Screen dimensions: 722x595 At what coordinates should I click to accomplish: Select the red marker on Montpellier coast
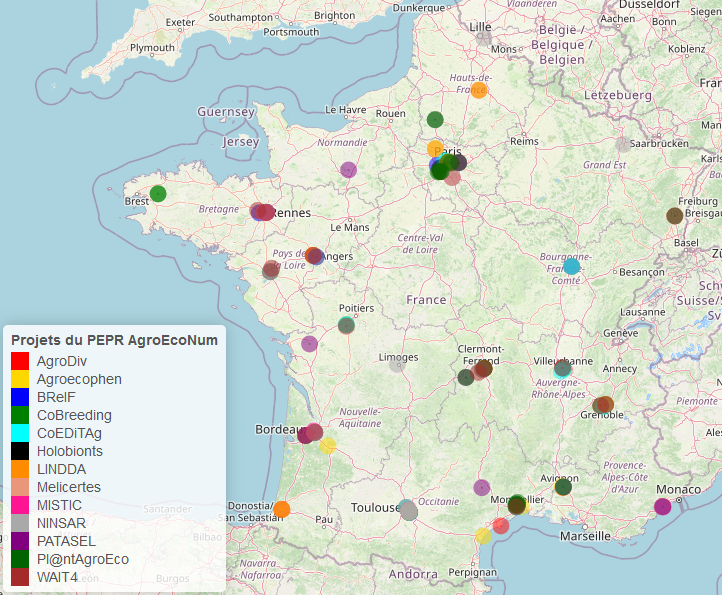[501, 525]
